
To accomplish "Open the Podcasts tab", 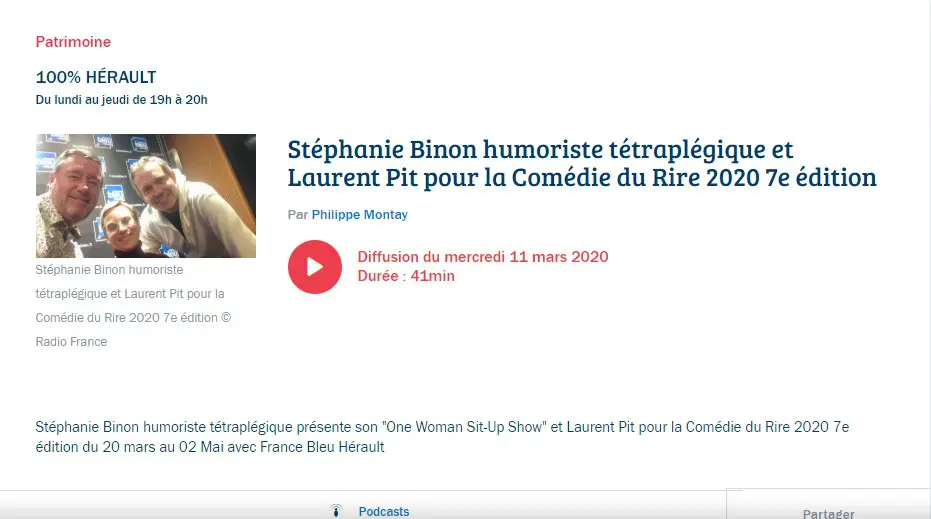I will pyautogui.click(x=384, y=511).
